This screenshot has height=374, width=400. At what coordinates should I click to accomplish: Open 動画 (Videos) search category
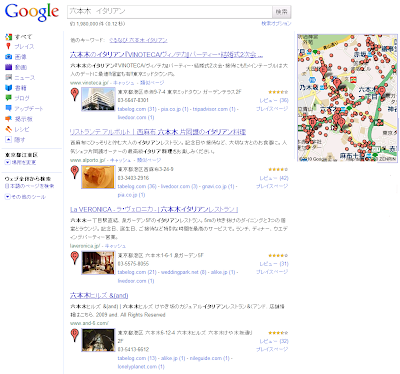coord(21,67)
